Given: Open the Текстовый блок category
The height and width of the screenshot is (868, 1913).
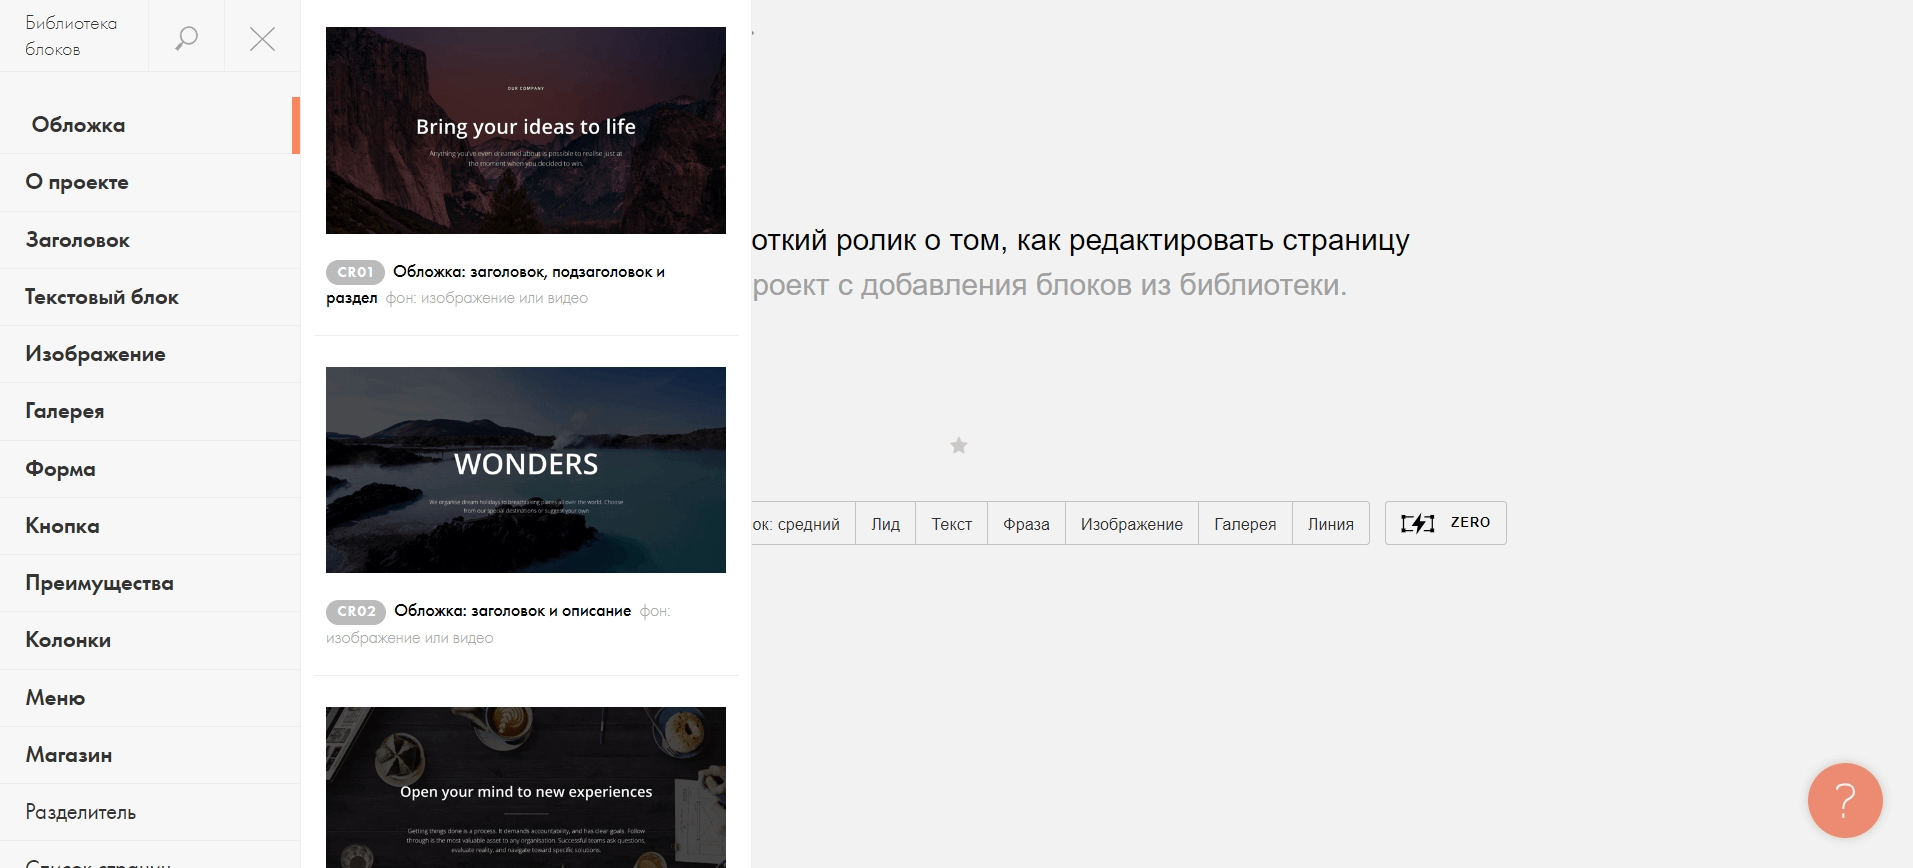Looking at the screenshot, I should click(150, 297).
